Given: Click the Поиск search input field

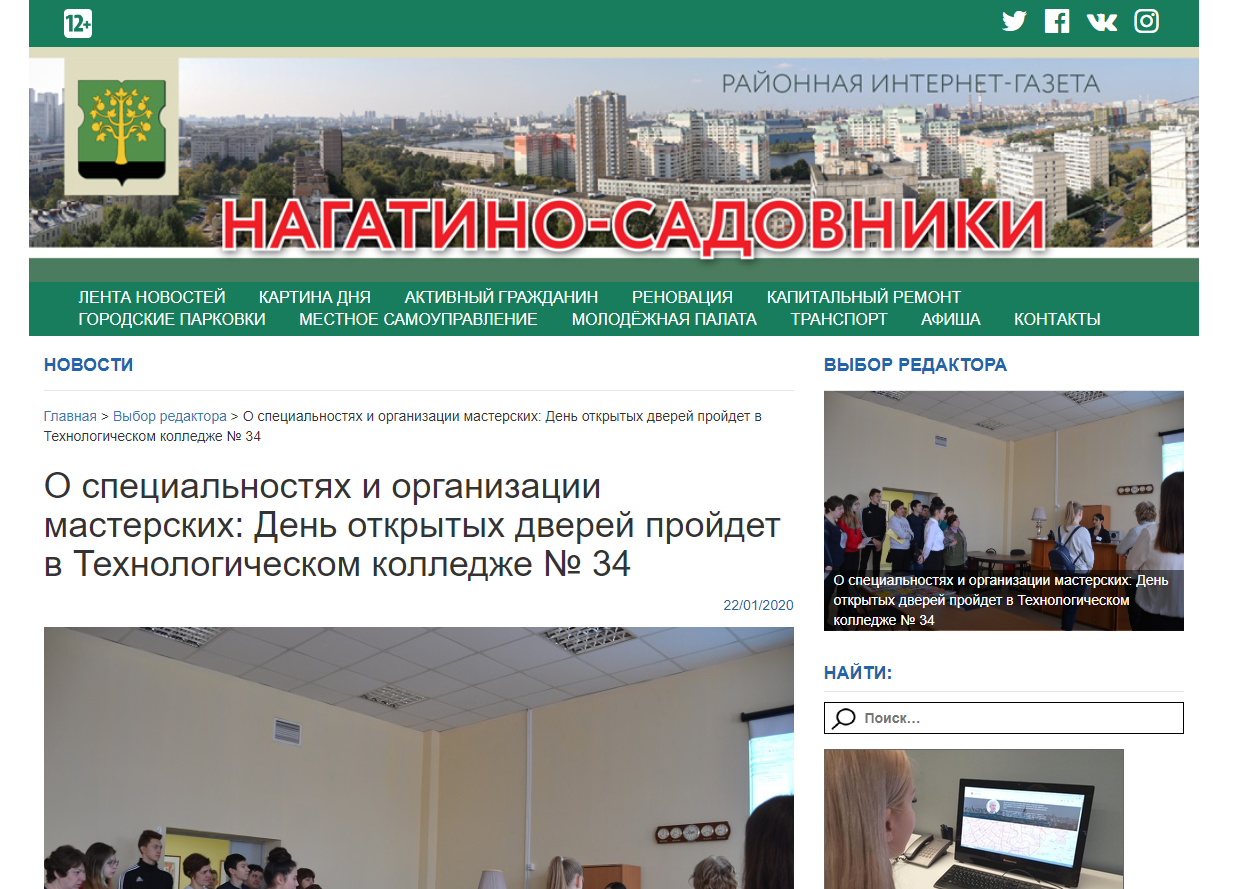Looking at the screenshot, I should 1004,718.
